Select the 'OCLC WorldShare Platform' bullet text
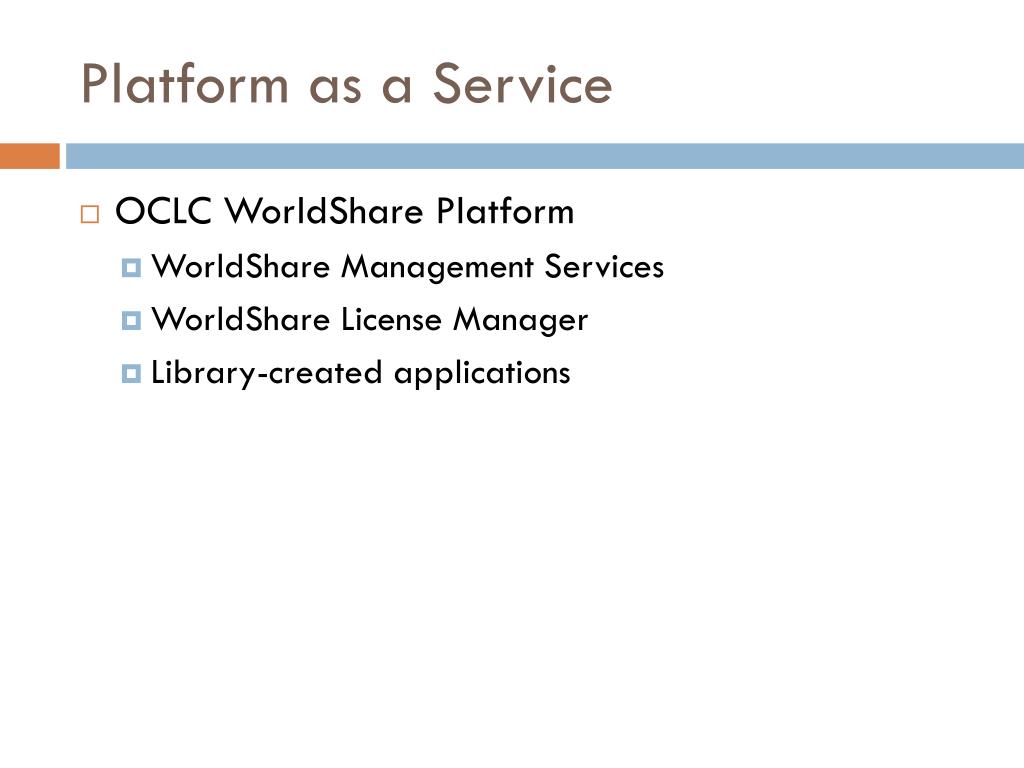 344,211
